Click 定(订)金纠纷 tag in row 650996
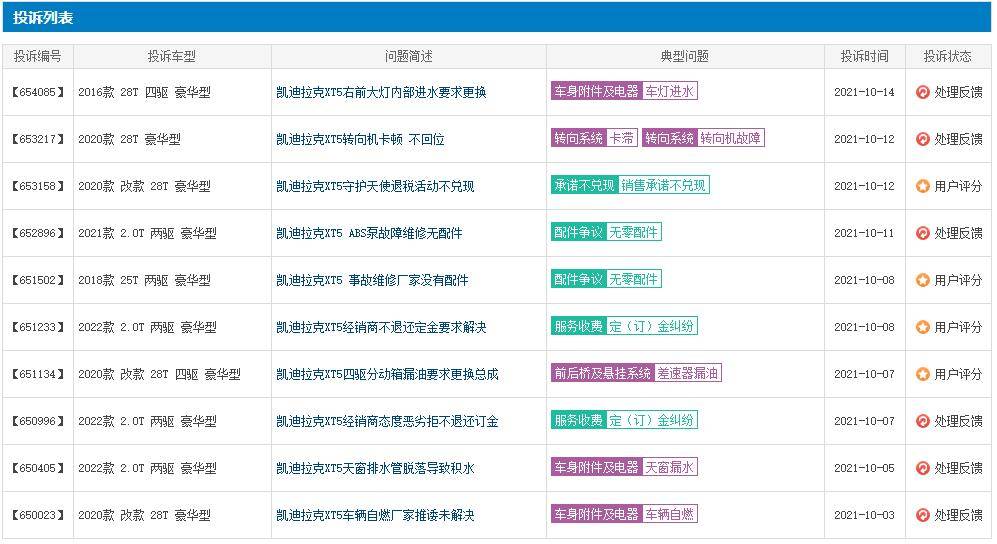 [651, 421]
